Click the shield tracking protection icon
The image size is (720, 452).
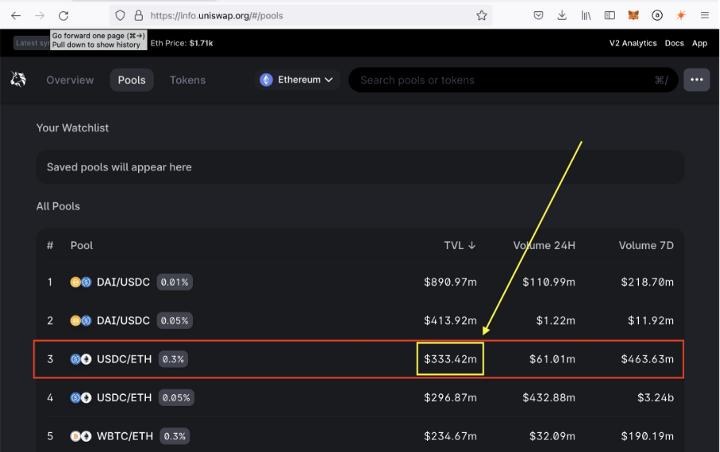(x=120, y=16)
